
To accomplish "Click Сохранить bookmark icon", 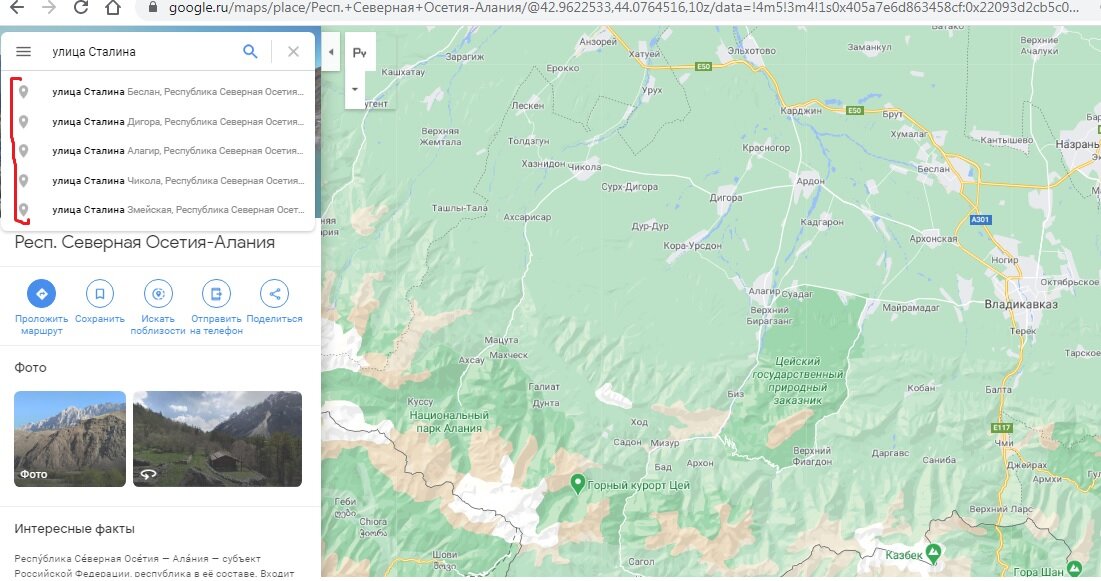I will (100, 294).
